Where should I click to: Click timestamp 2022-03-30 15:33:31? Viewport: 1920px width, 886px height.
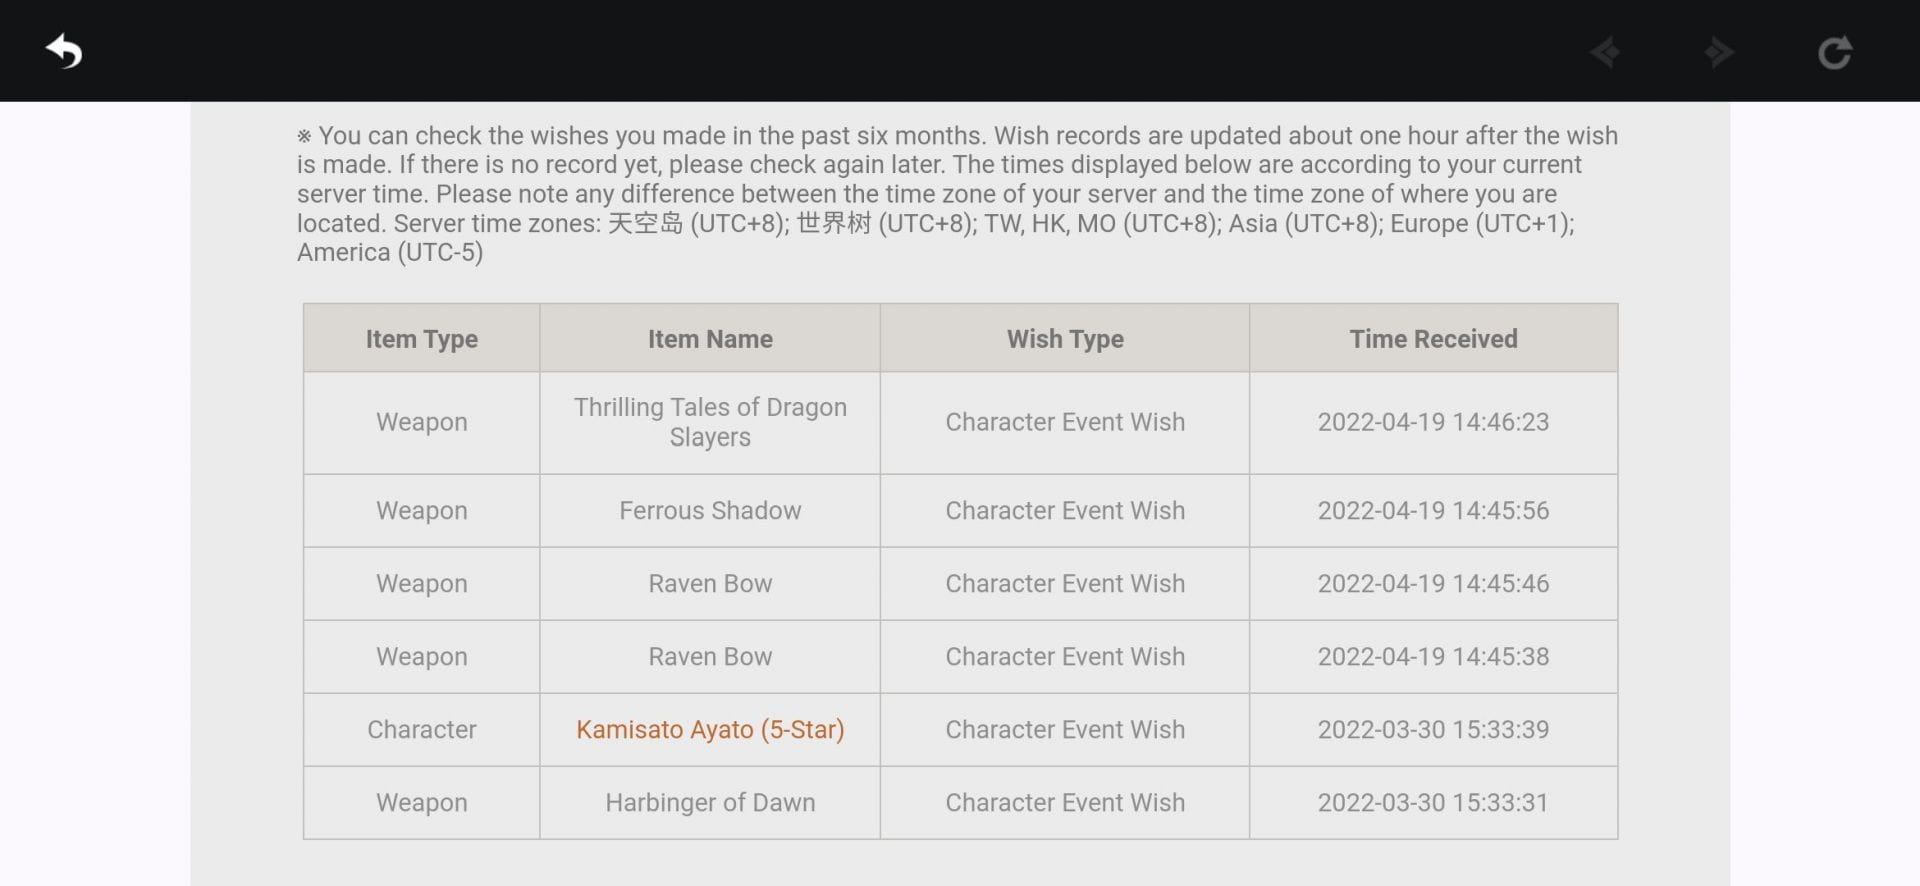[x=1433, y=802]
